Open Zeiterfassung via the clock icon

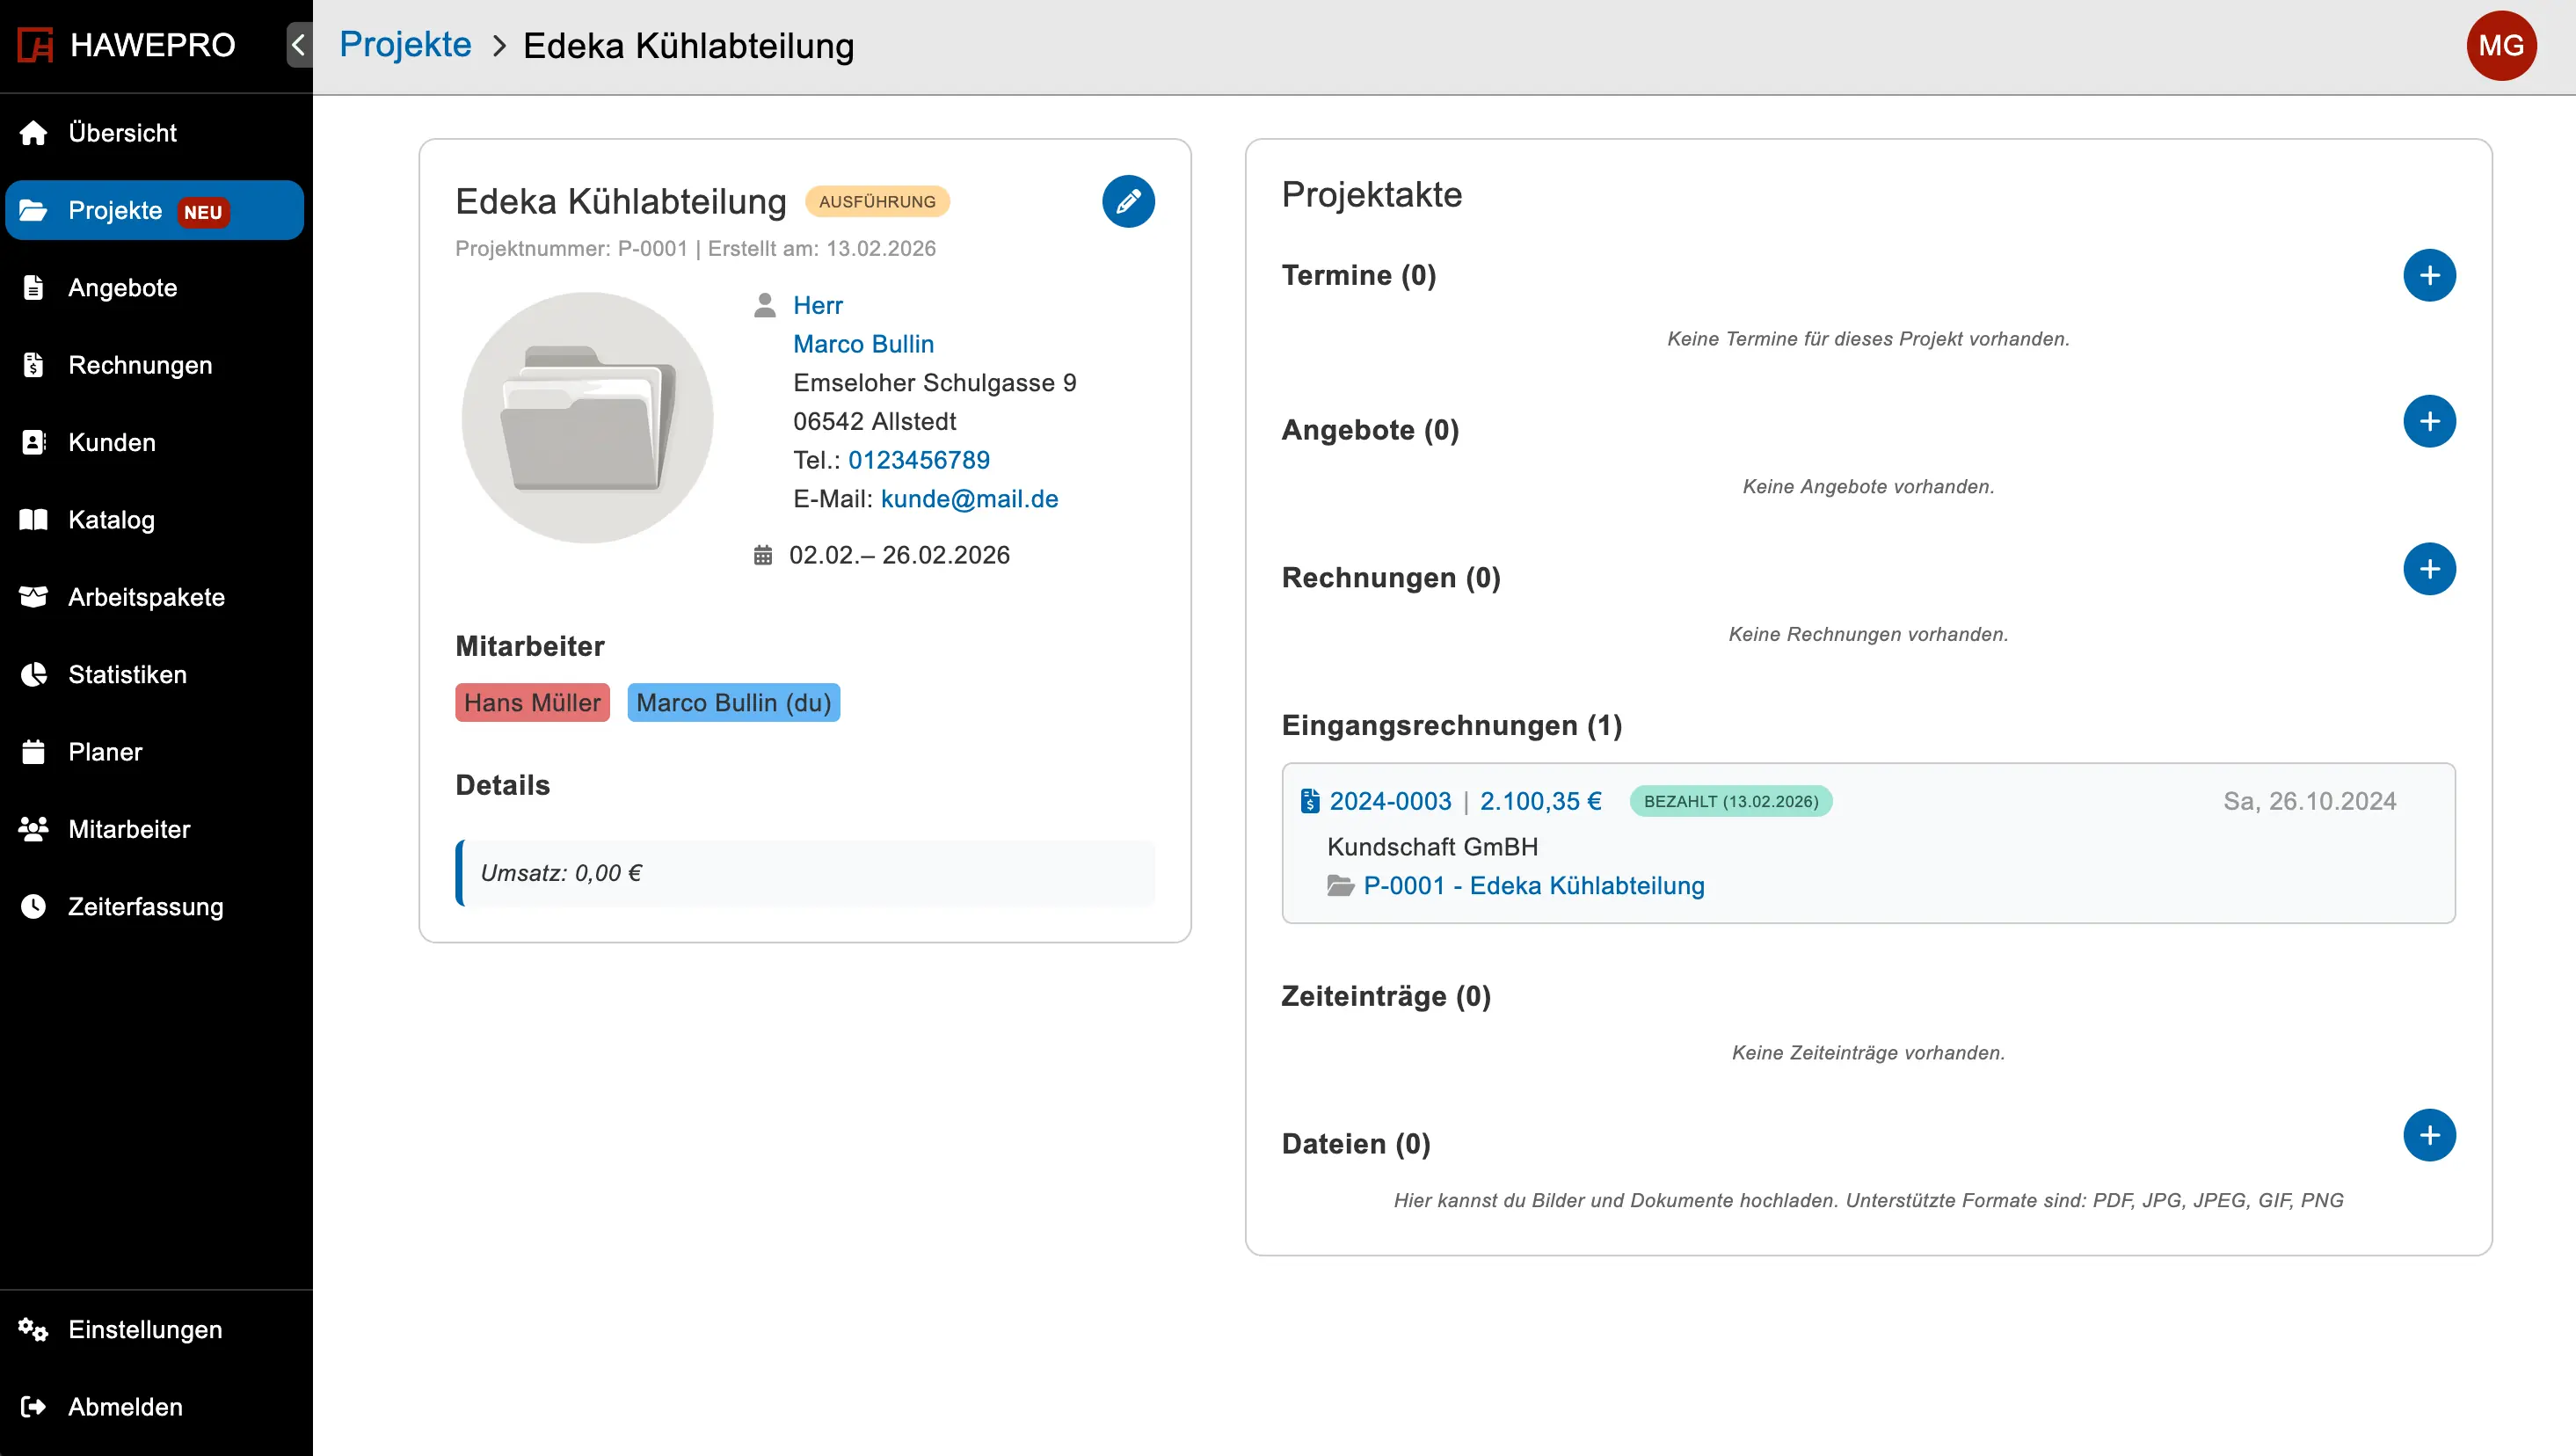[33, 906]
